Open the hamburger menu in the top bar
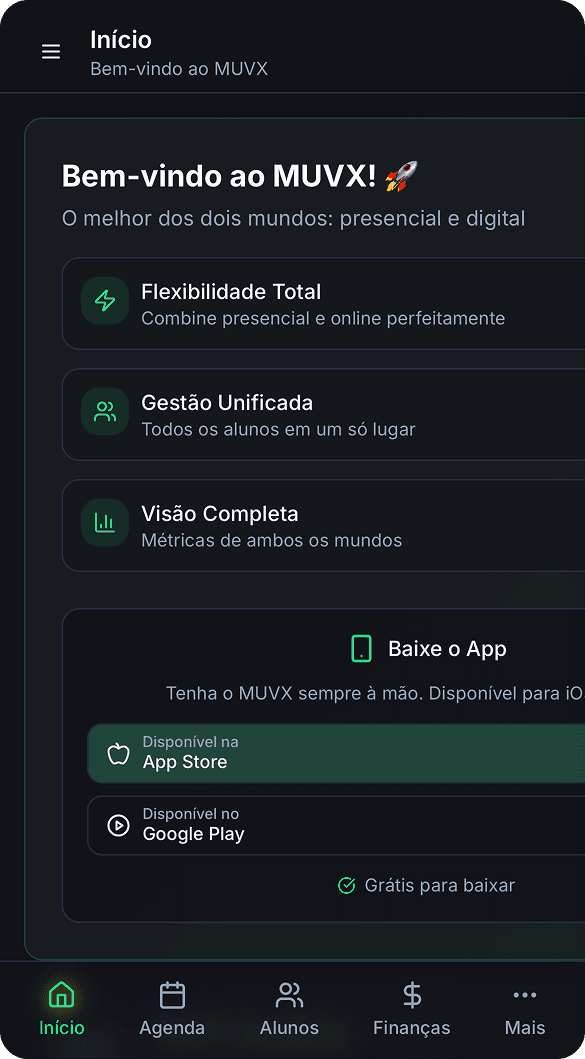Viewport: 585px width, 1059px height. (51, 52)
